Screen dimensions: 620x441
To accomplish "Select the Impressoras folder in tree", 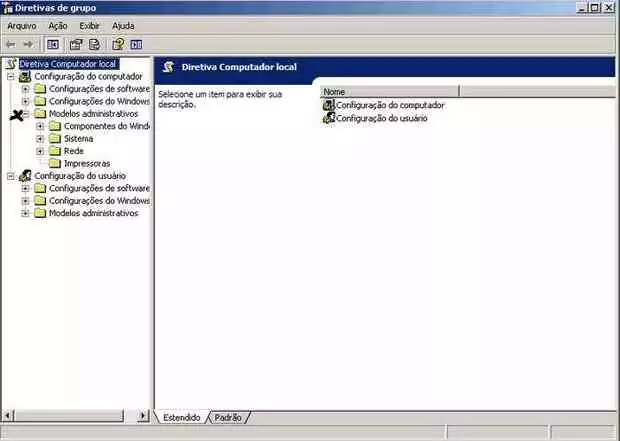I will click(x=86, y=163).
